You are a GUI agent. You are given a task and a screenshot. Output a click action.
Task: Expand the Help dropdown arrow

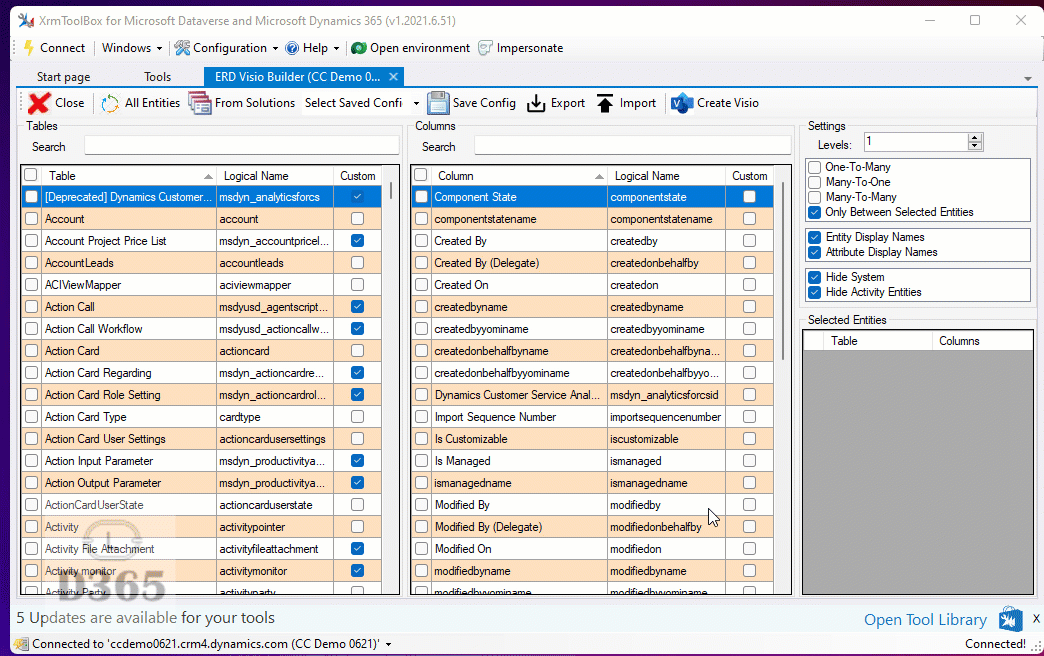click(336, 48)
